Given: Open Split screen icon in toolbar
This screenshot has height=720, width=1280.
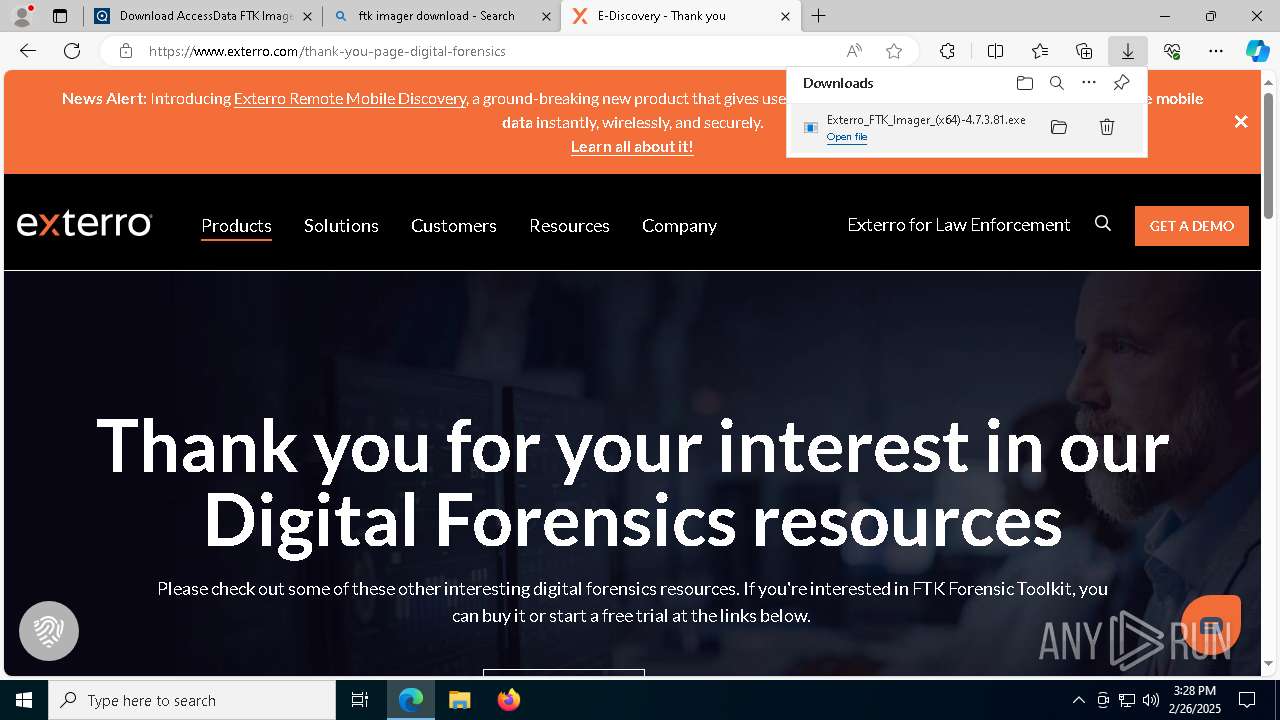Looking at the screenshot, I should click(995, 51).
